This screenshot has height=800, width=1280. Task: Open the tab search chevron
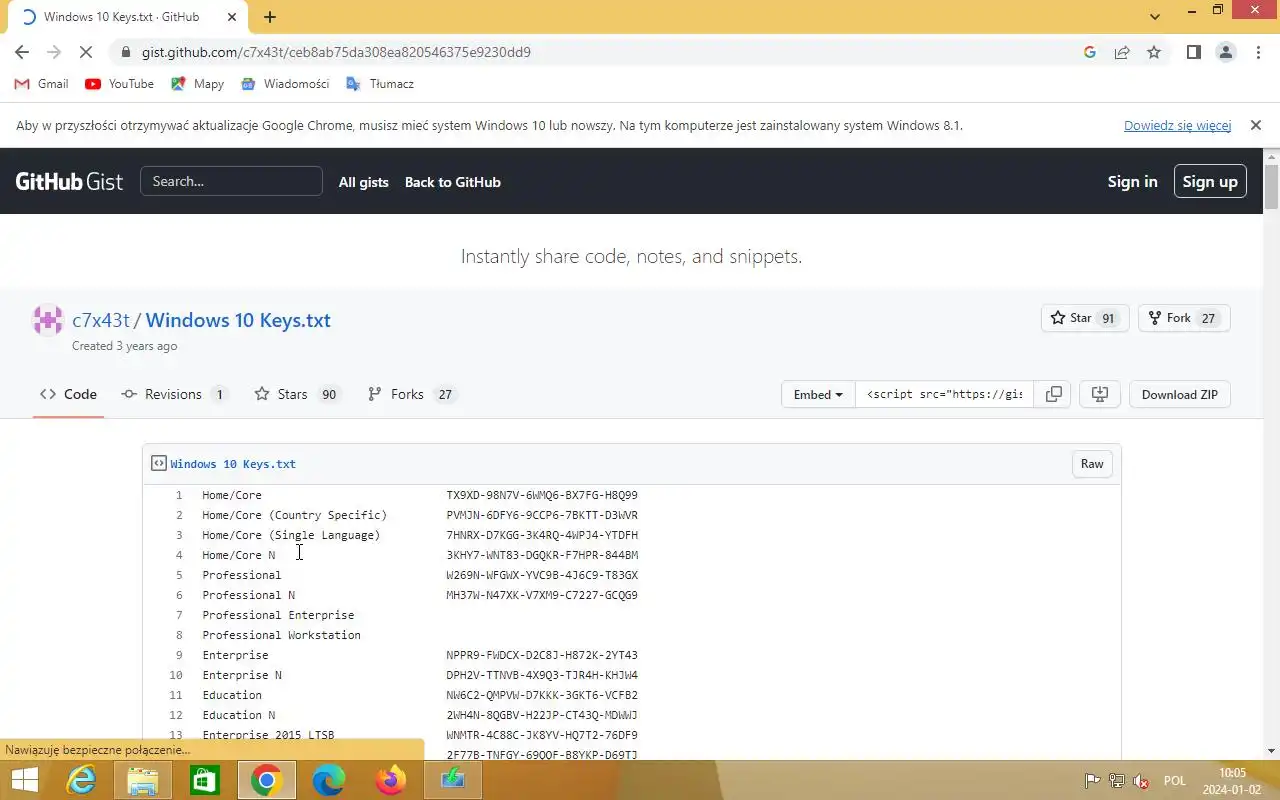pos(1156,17)
